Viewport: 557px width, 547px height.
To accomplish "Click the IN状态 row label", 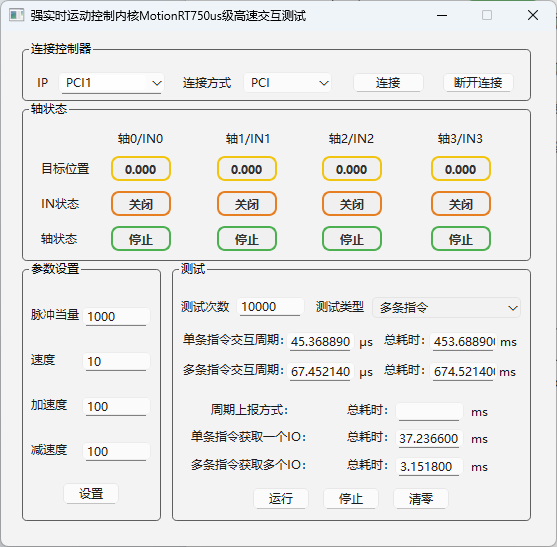I will 60,204.
